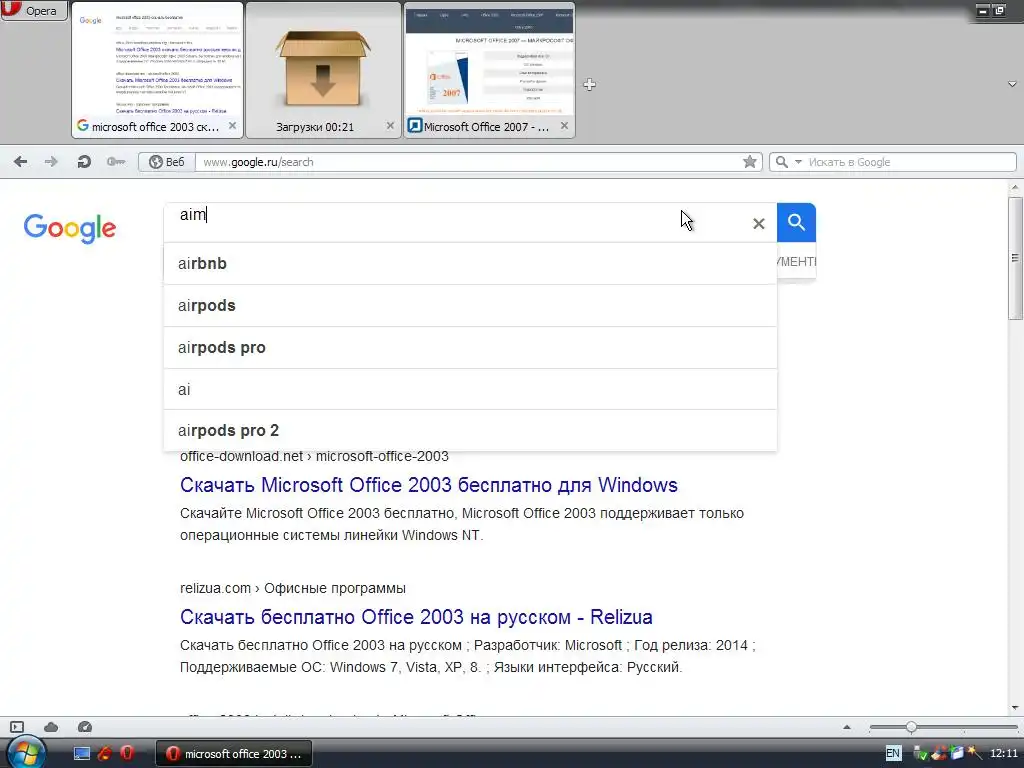Close the Загрузки downloads tab

(390, 126)
